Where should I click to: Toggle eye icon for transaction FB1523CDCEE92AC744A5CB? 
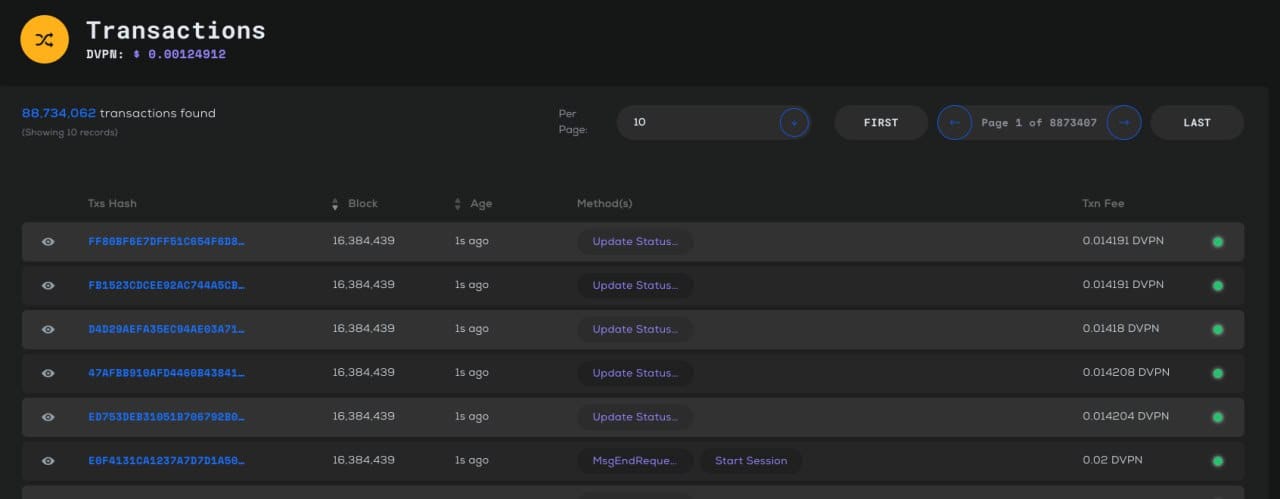pyautogui.click(x=48, y=286)
